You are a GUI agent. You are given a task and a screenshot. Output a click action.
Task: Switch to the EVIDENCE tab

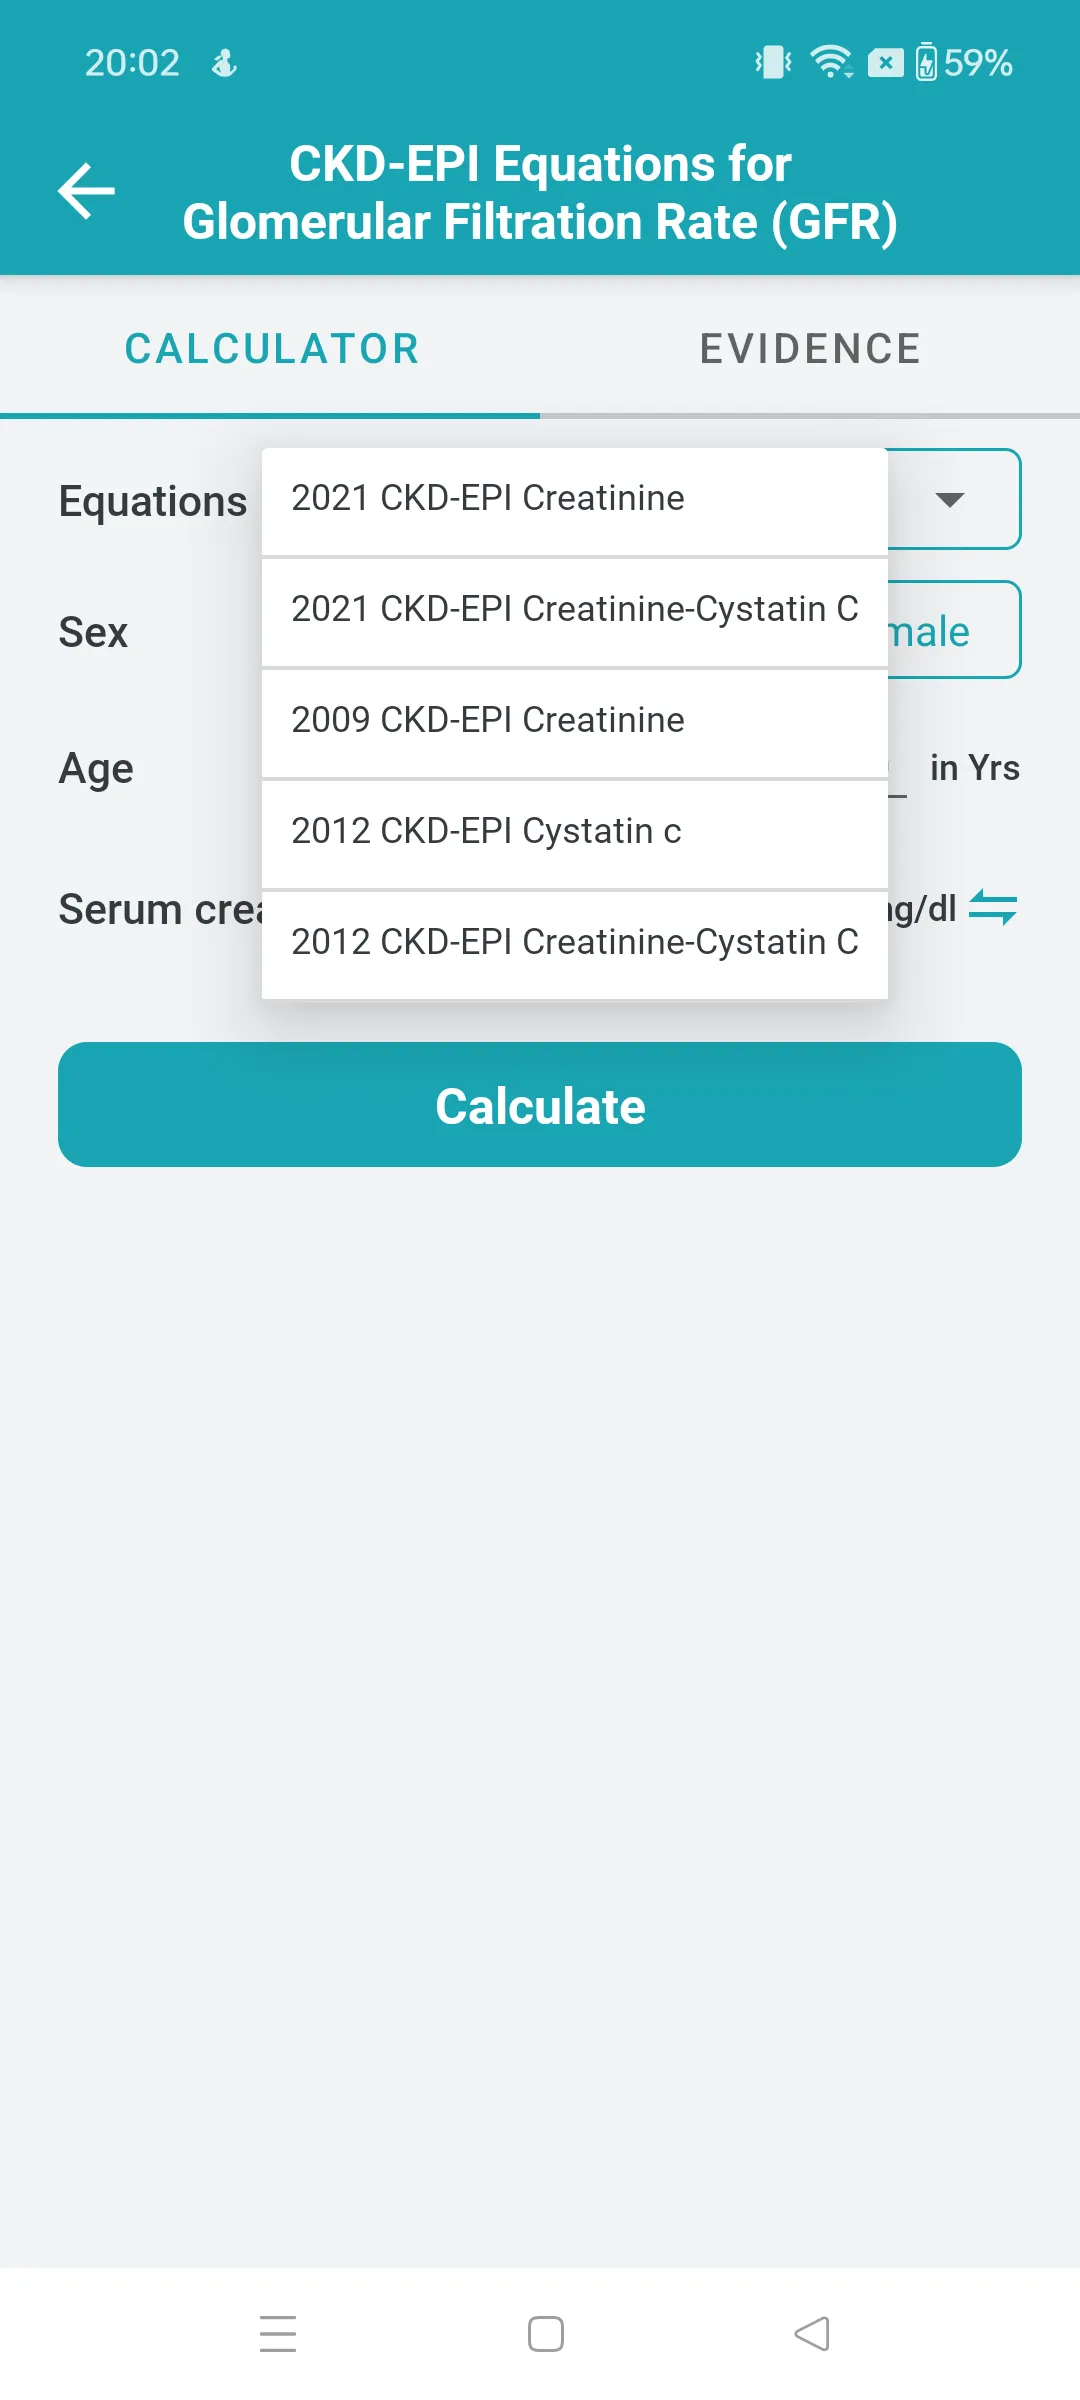tap(810, 348)
